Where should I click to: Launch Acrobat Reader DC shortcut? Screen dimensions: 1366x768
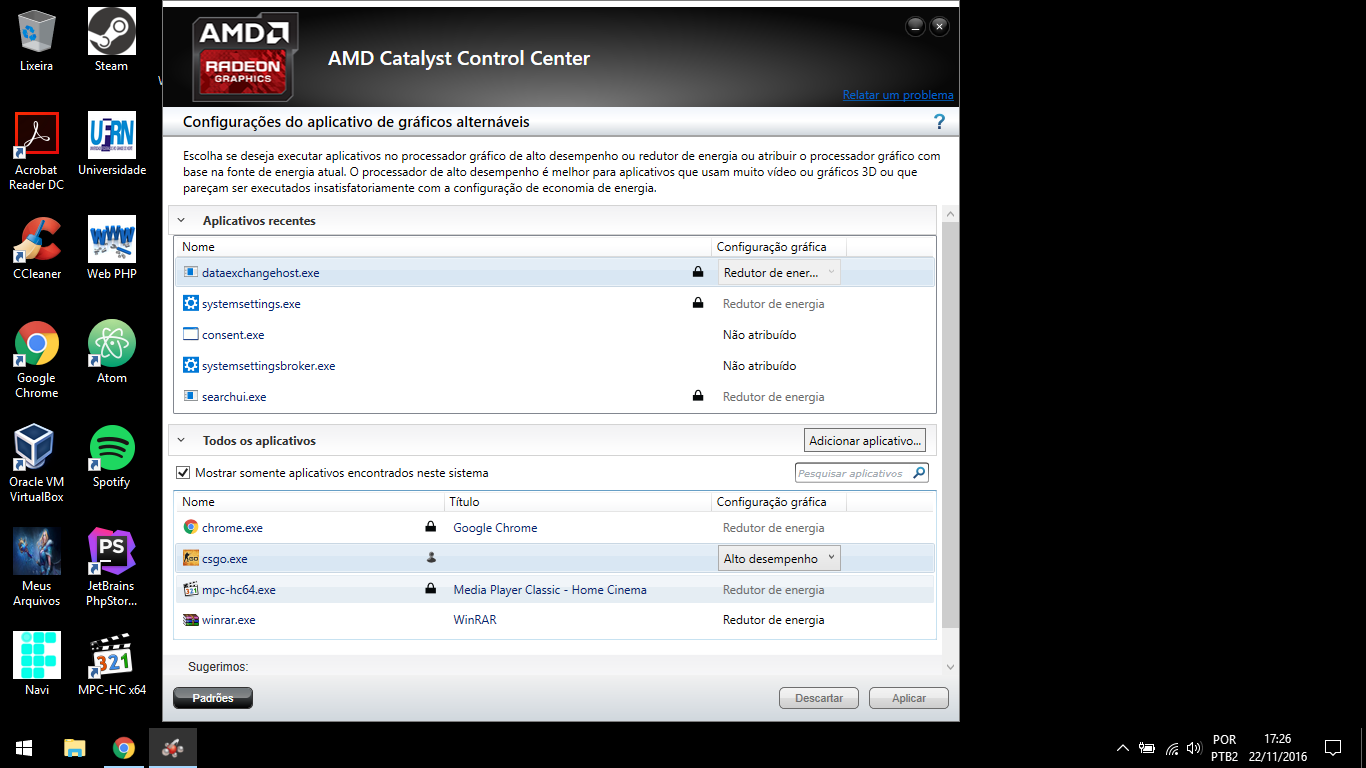(x=37, y=150)
